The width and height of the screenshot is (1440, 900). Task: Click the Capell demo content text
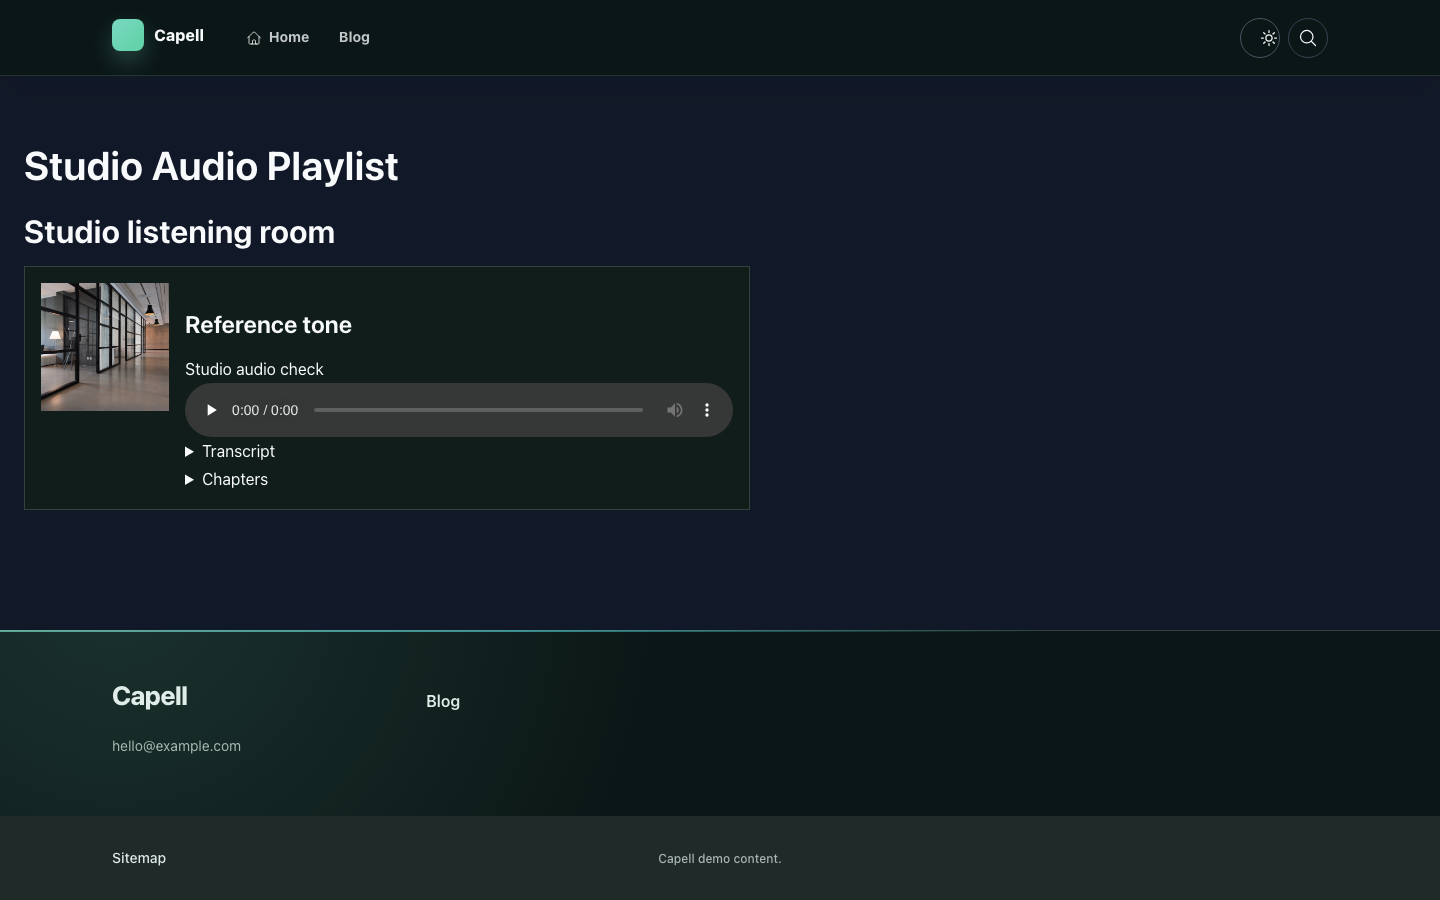coord(720,859)
